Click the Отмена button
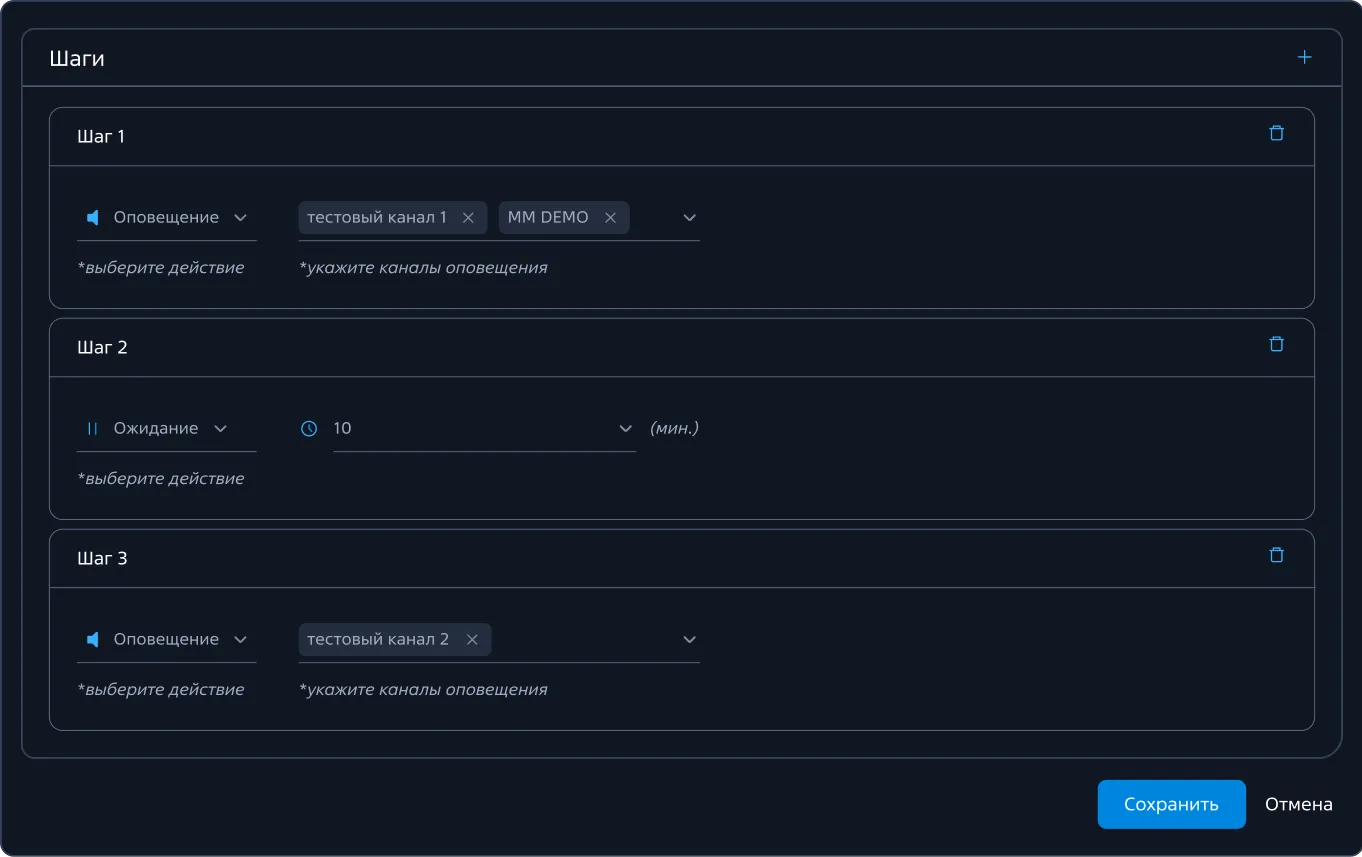This screenshot has height=857, width=1362. click(1298, 805)
